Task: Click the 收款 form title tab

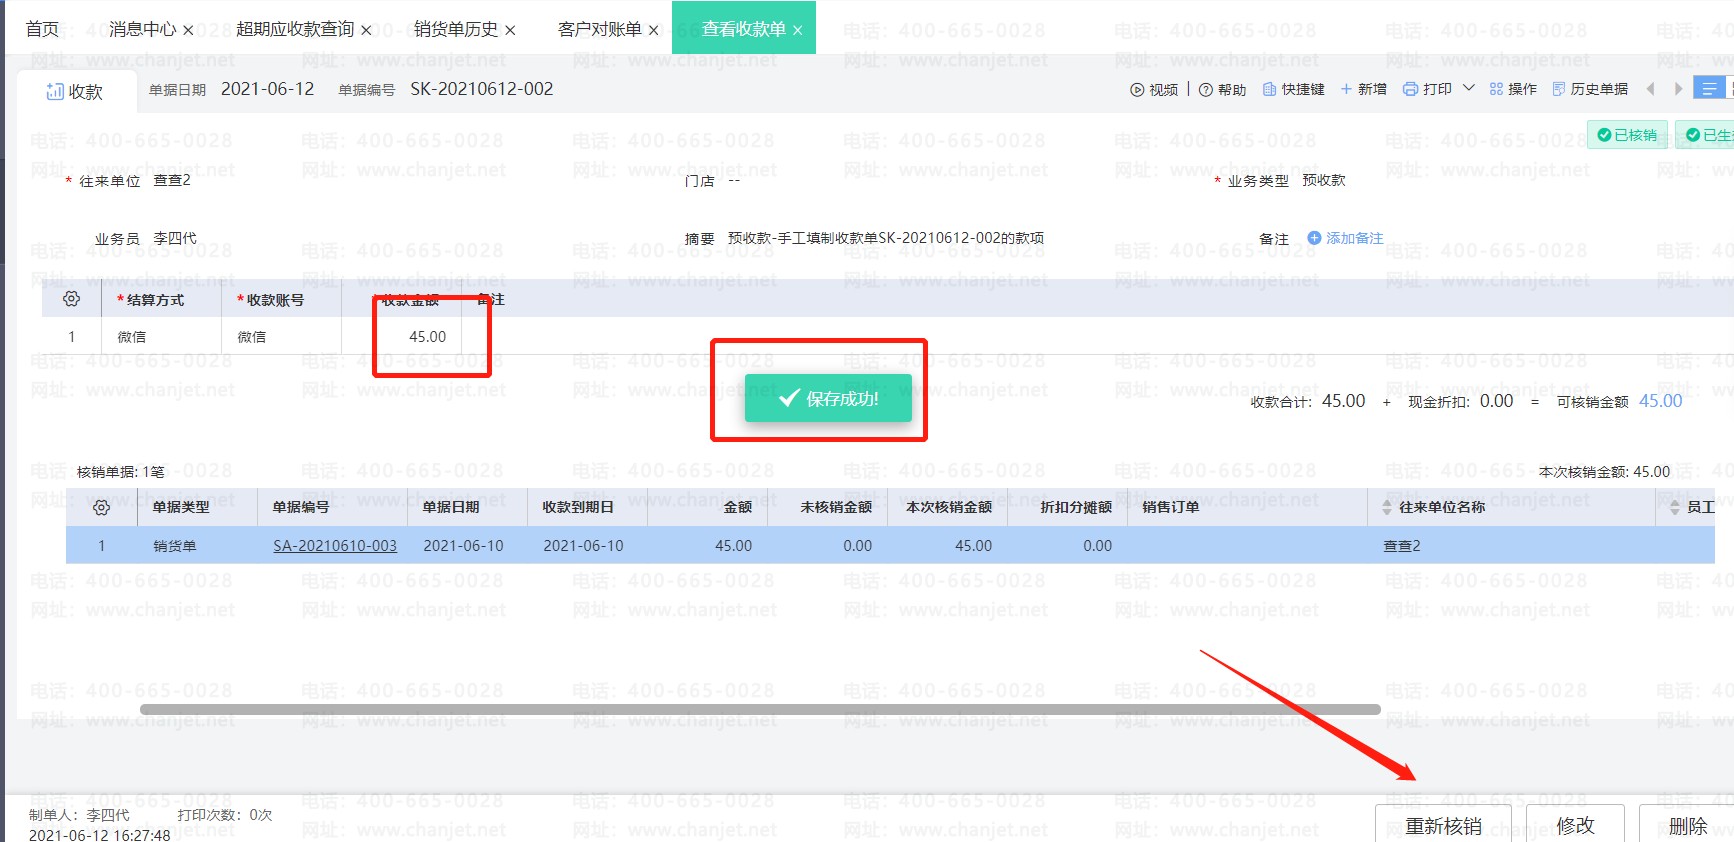Action: pyautogui.click(x=74, y=92)
